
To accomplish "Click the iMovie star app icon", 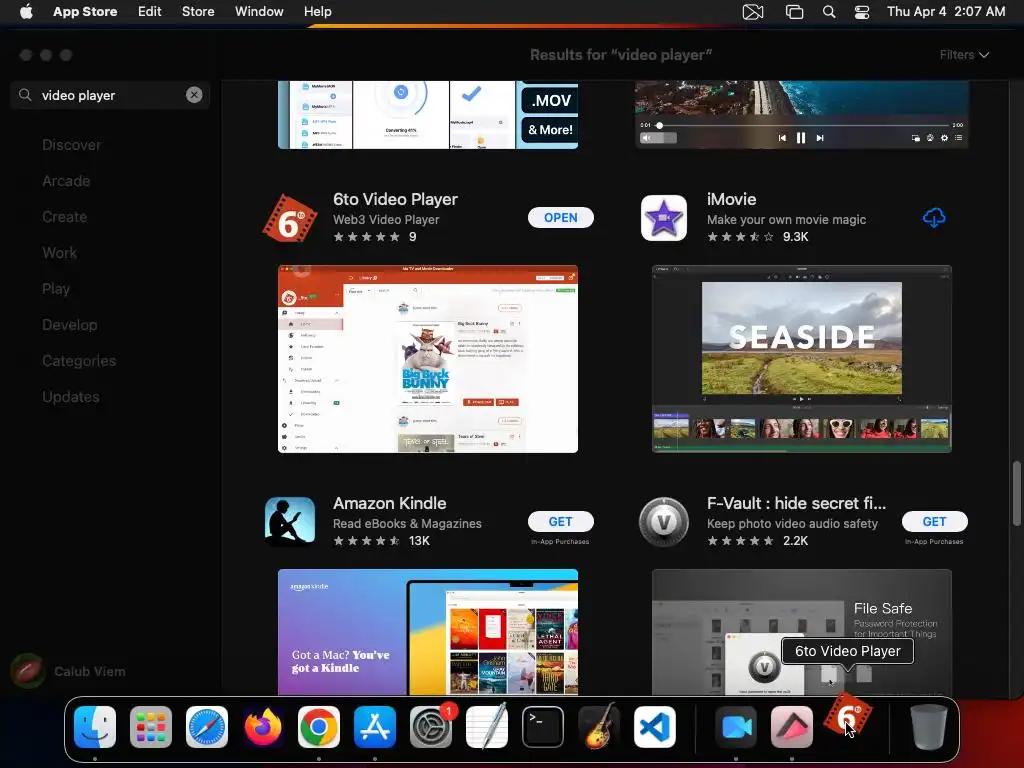I will point(664,218).
